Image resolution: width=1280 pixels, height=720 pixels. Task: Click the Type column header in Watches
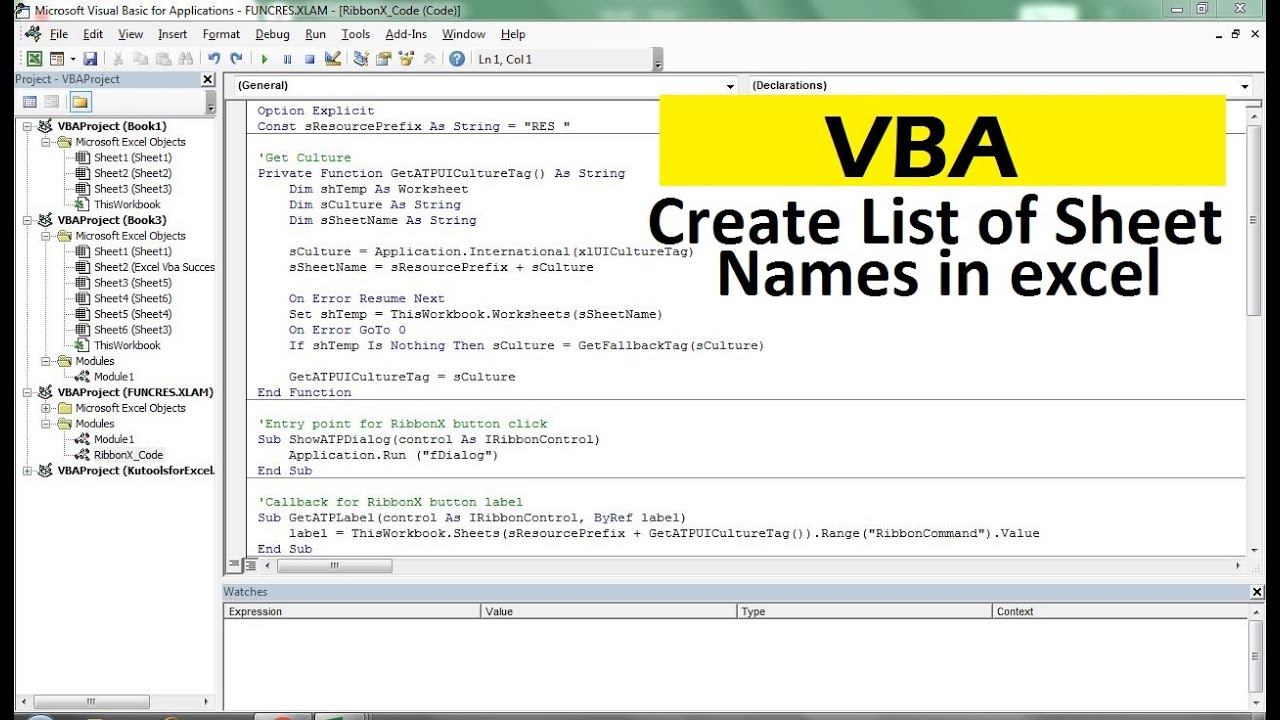pyautogui.click(x=865, y=611)
